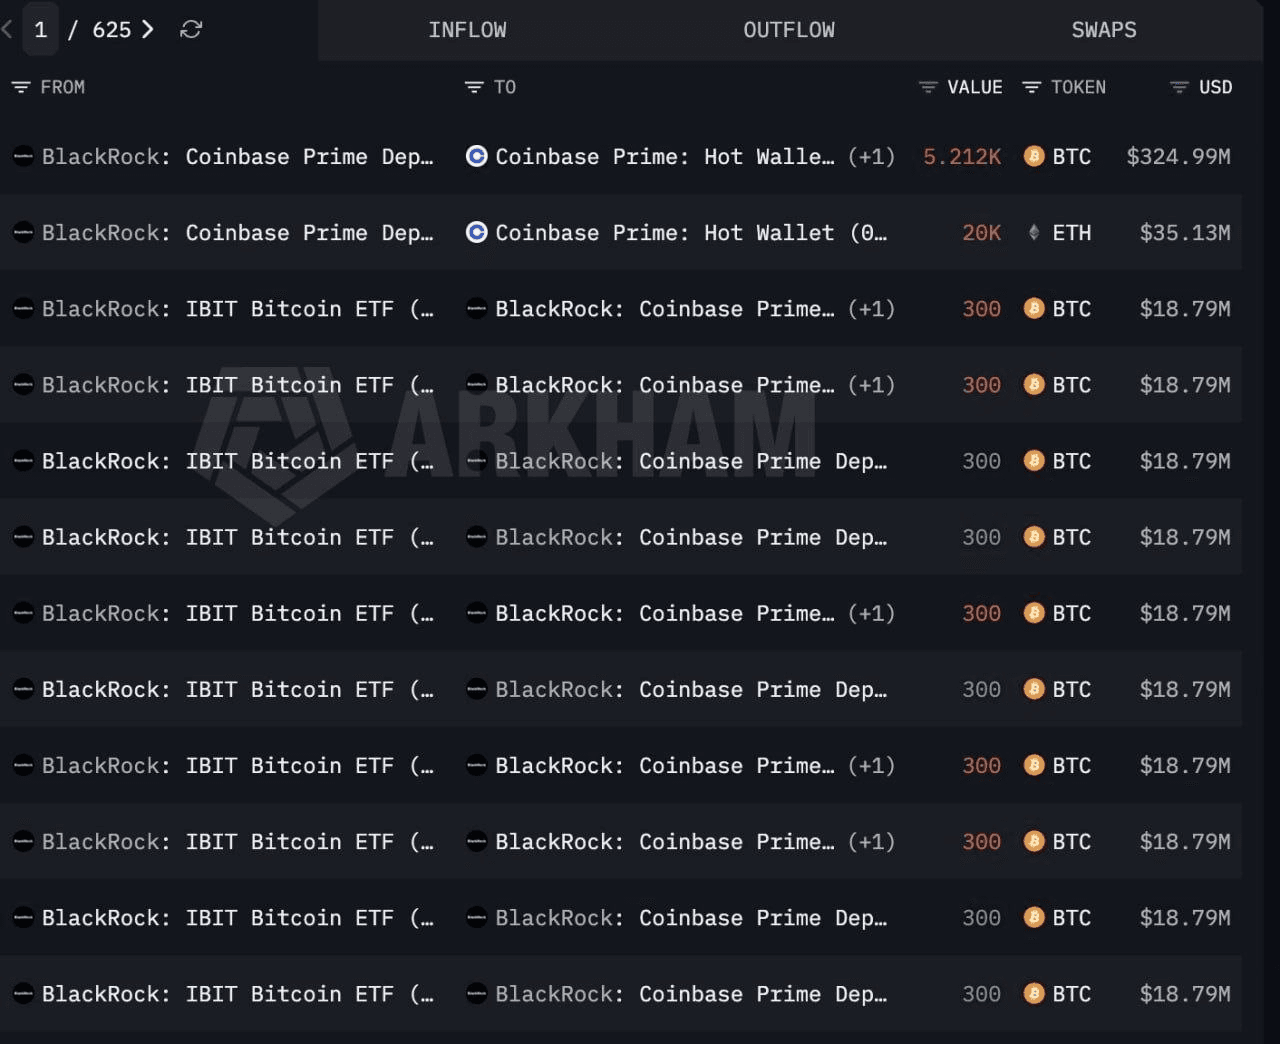This screenshot has width=1280, height=1044.
Task: Click BlackRock sender icon in the 20K ETH row
Action: [23, 232]
